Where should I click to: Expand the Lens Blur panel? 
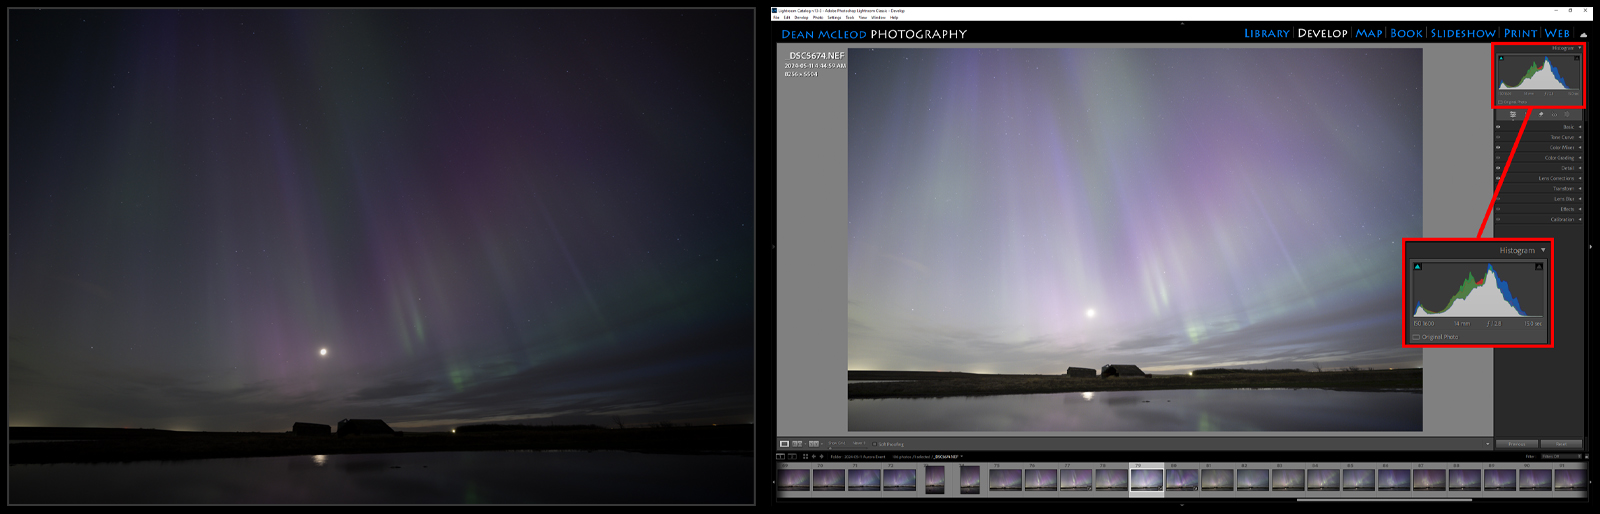click(1580, 199)
